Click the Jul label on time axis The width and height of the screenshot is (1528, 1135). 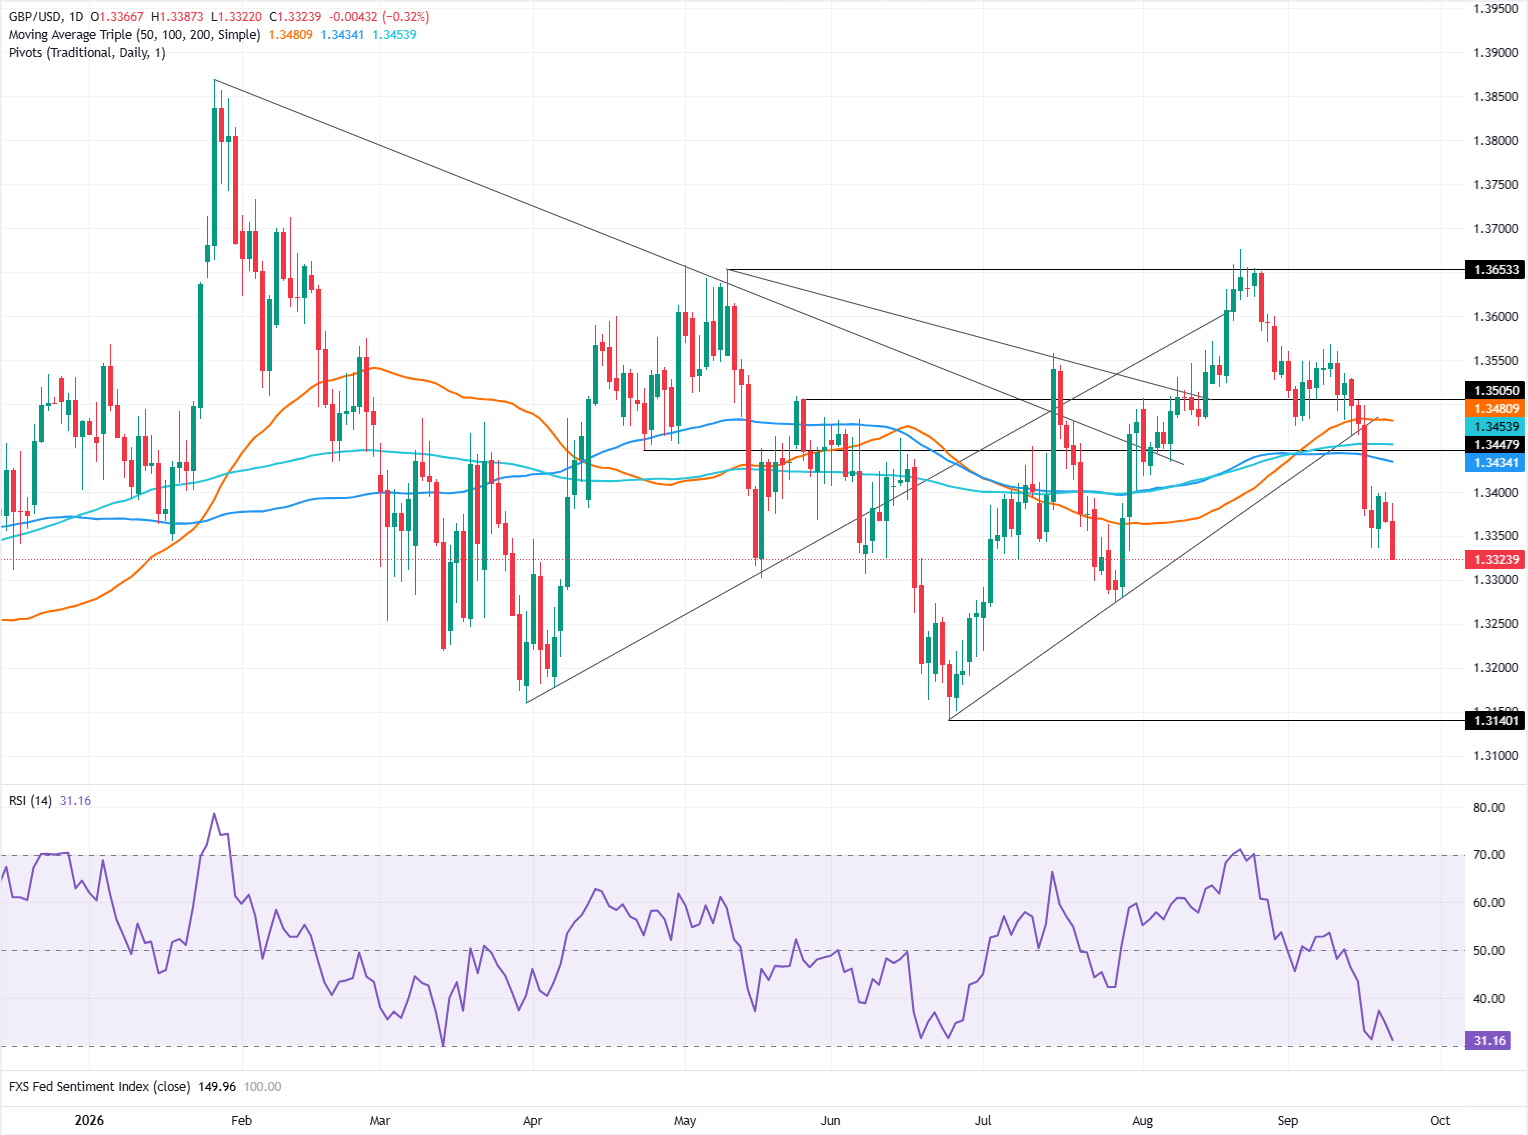pos(983,1121)
